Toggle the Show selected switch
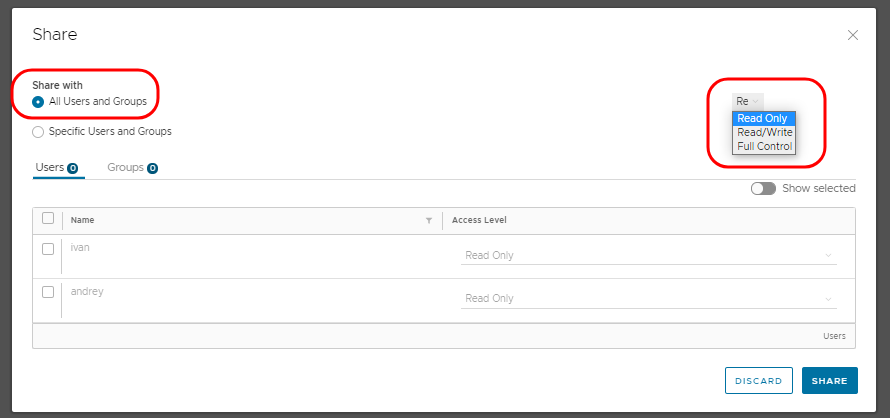890x418 pixels. point(763,188)
